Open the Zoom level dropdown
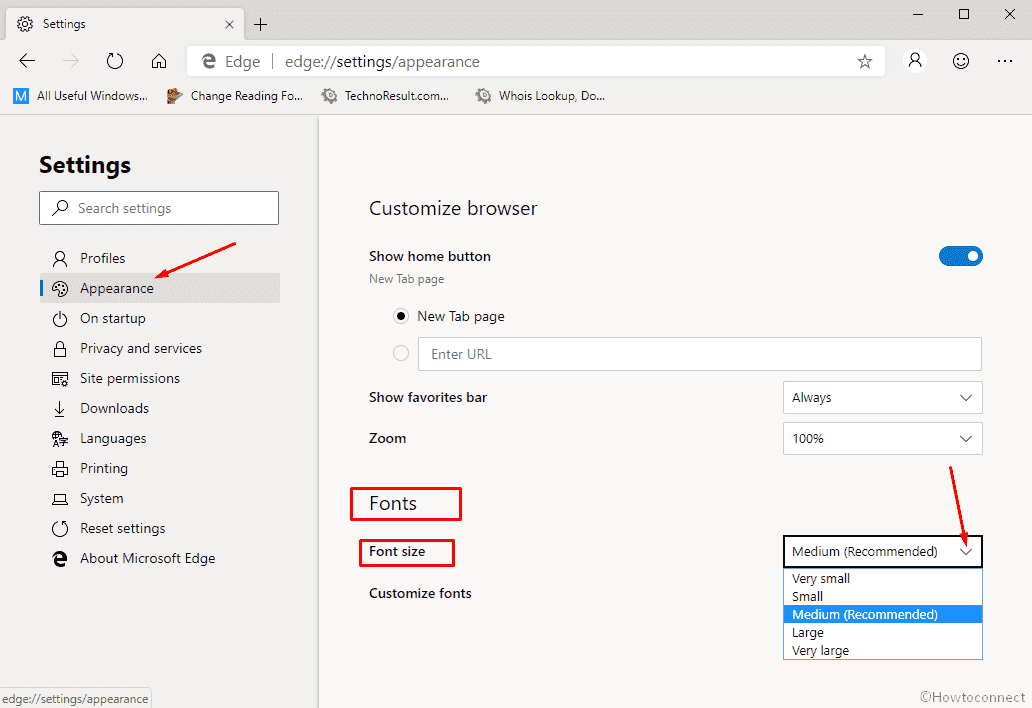 coord(882,438)
